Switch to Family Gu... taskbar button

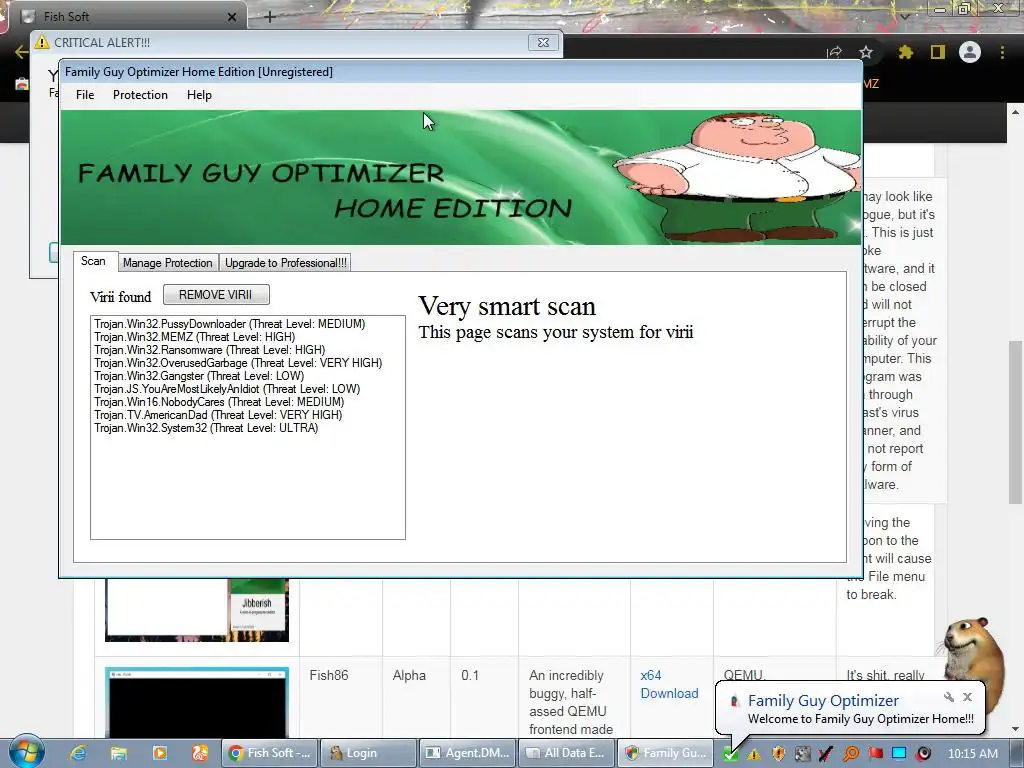point(665,753)
